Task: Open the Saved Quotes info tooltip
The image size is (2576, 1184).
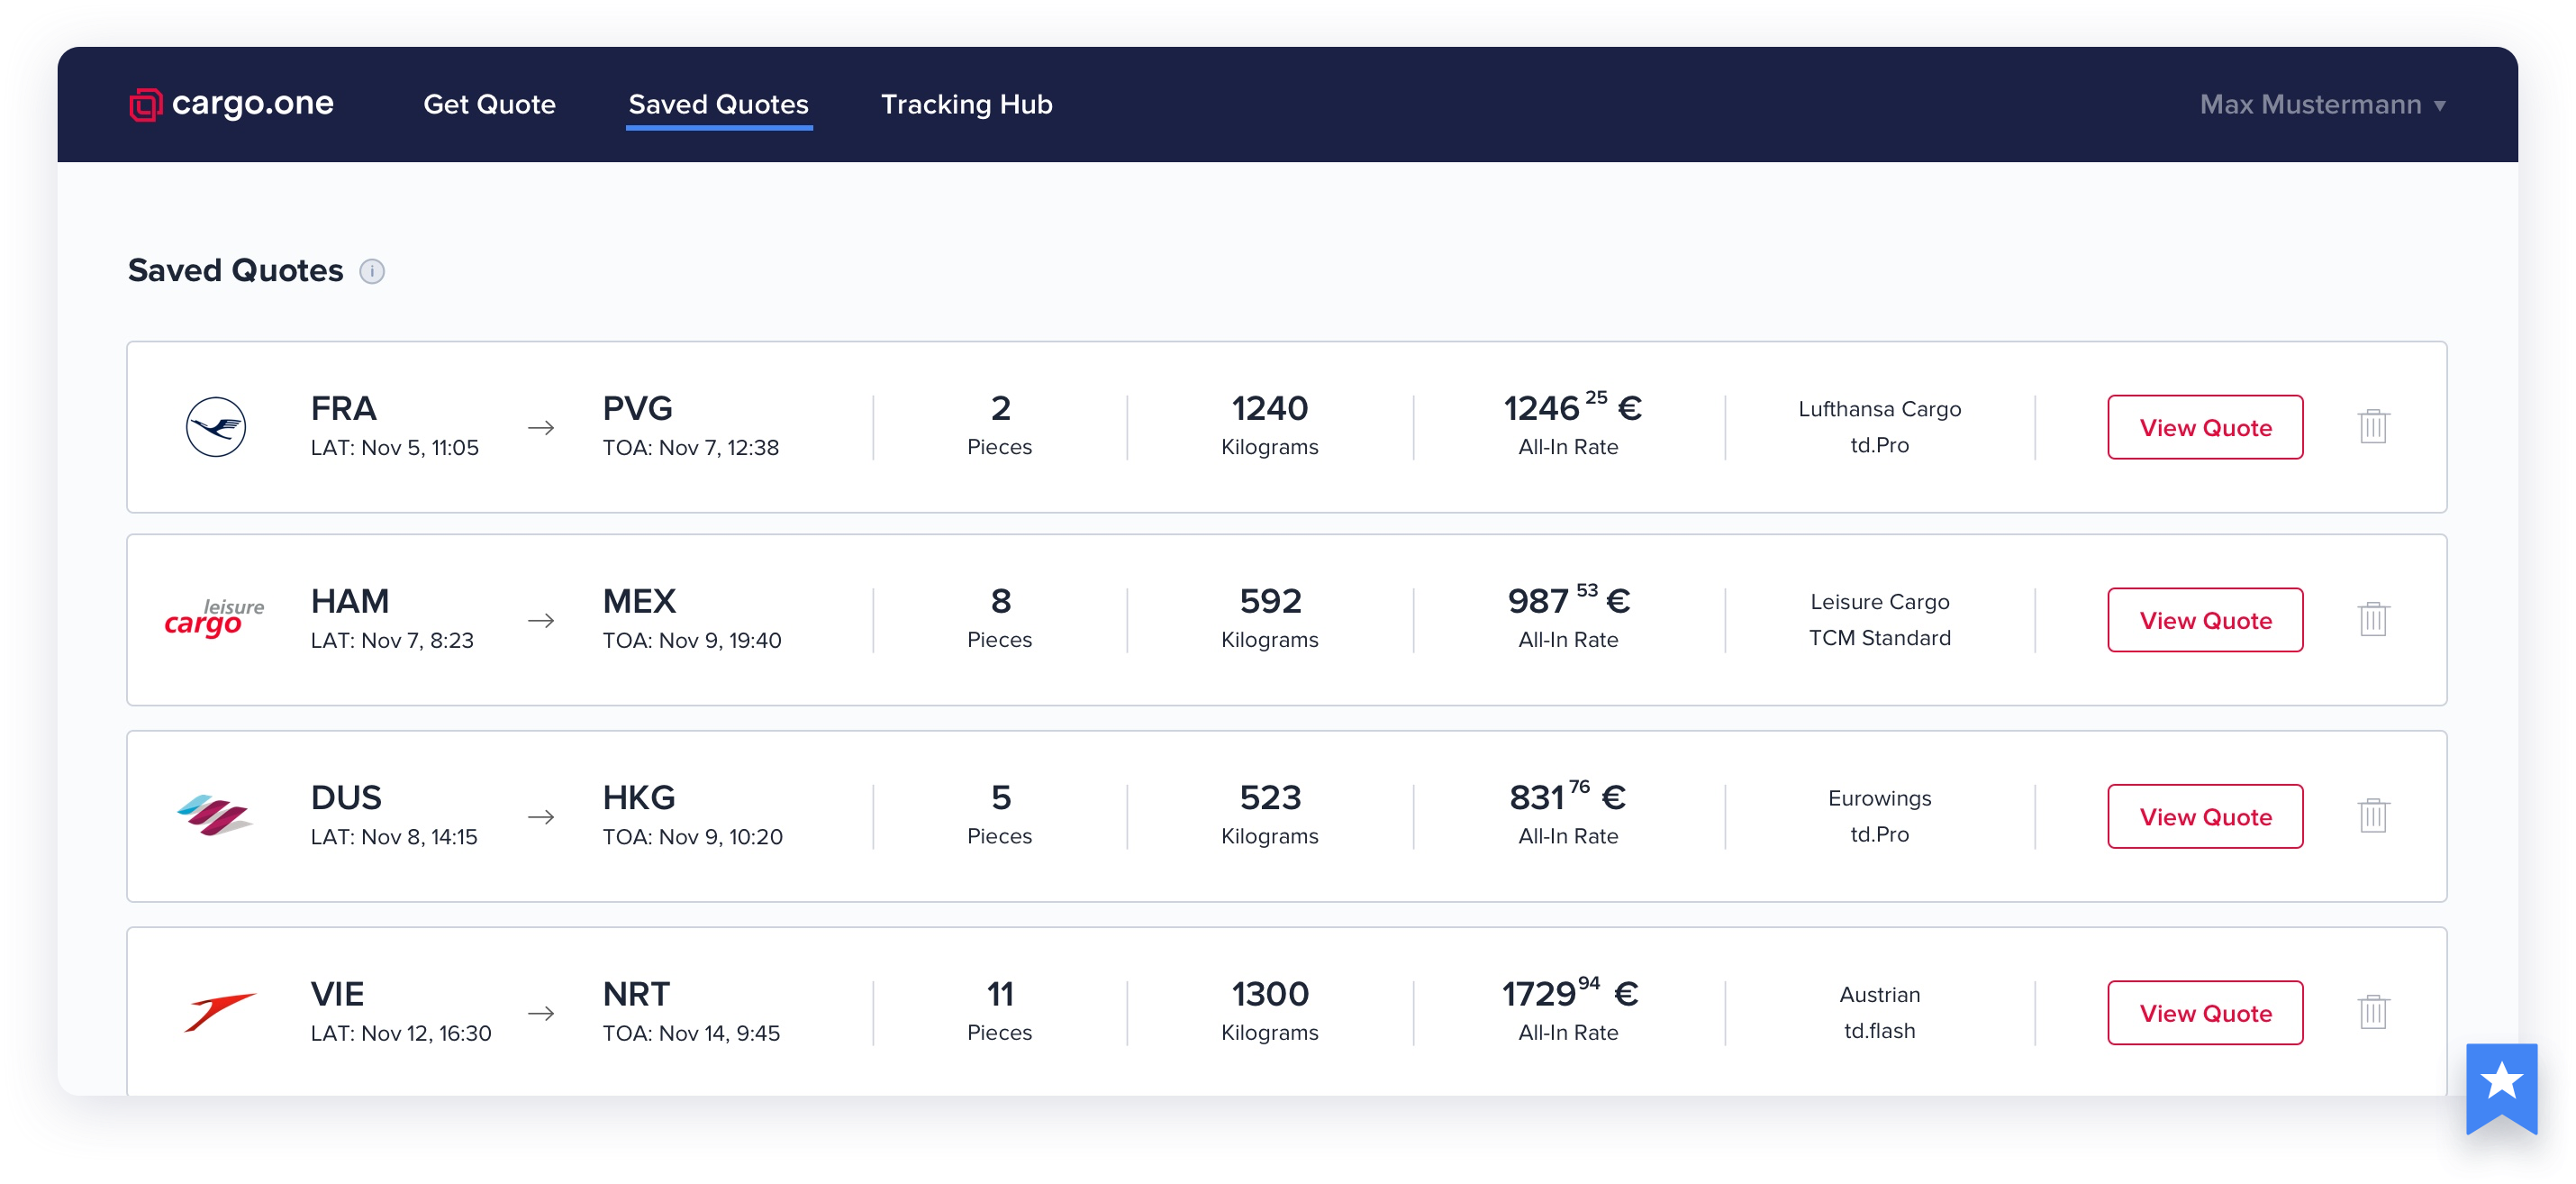Action: click(x=373, y=271)
